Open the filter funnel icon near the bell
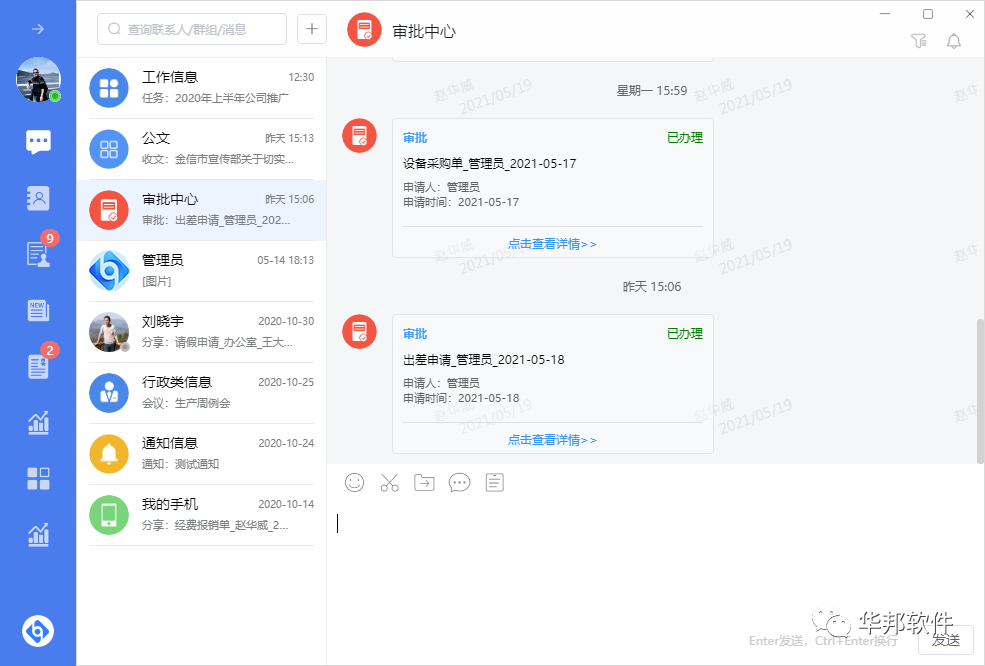 919,41
